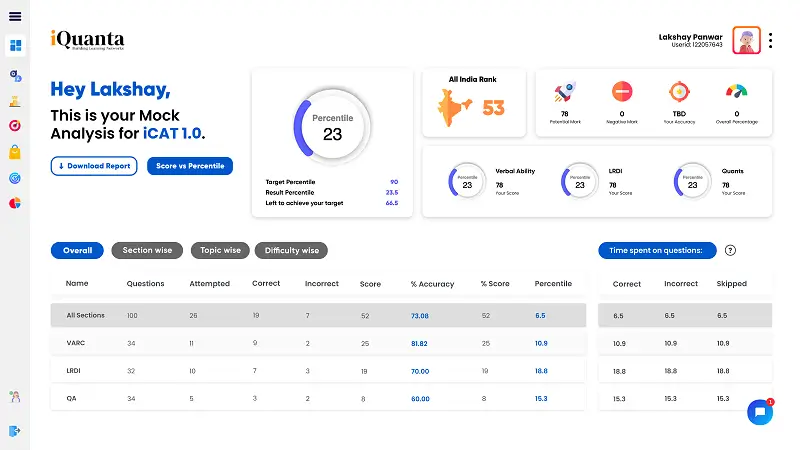800x450 pixels.
Task: Click the LRDI percentile ring
Action: [x=580, y=182]
